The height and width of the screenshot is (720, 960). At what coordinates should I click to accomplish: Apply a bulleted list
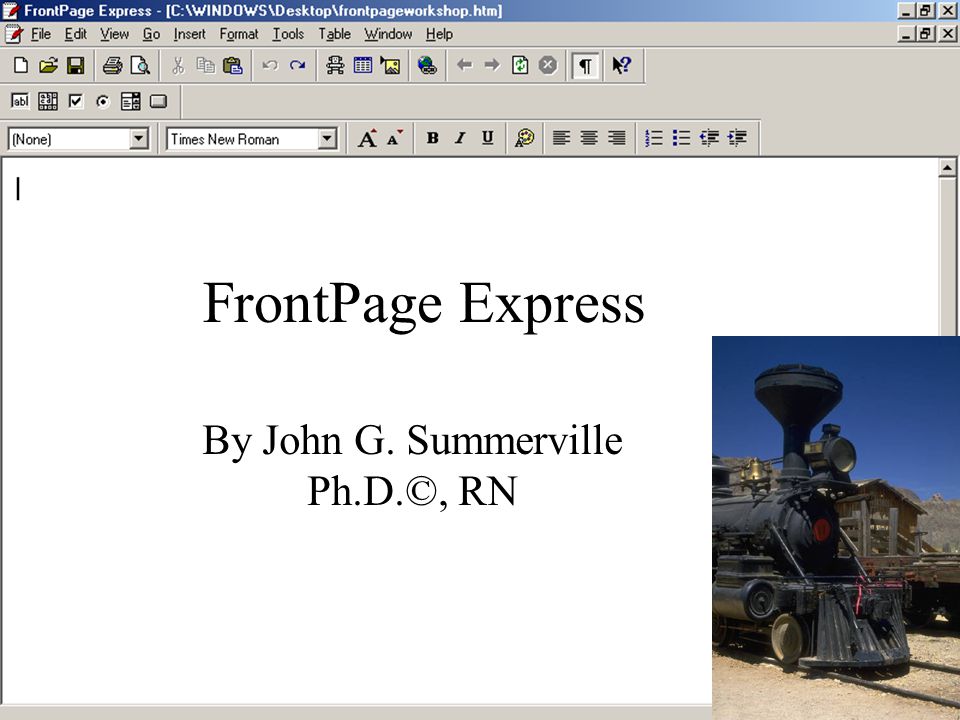pos(681,138)
